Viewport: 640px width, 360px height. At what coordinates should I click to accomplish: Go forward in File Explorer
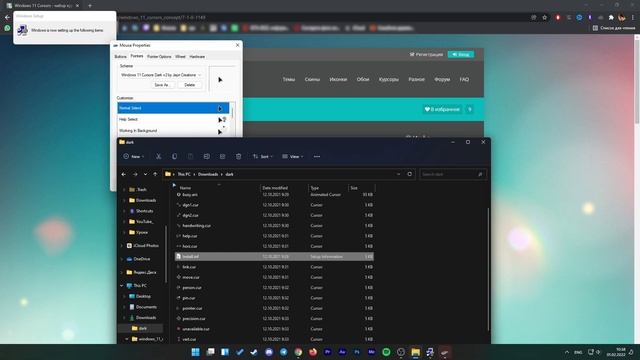point(135,174)
